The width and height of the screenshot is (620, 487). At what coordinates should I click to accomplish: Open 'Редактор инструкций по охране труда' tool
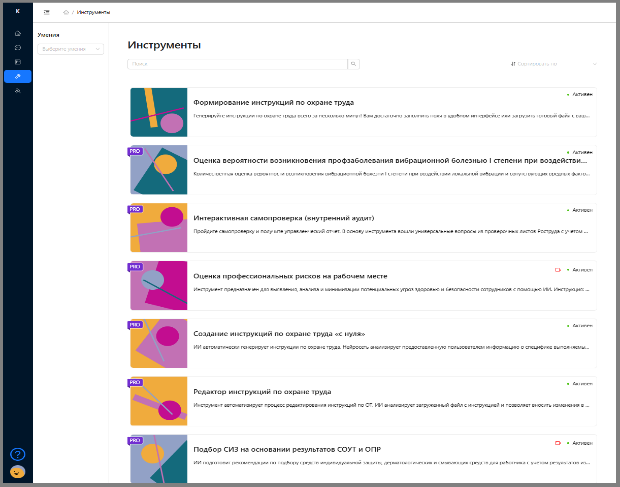point(261,391)
